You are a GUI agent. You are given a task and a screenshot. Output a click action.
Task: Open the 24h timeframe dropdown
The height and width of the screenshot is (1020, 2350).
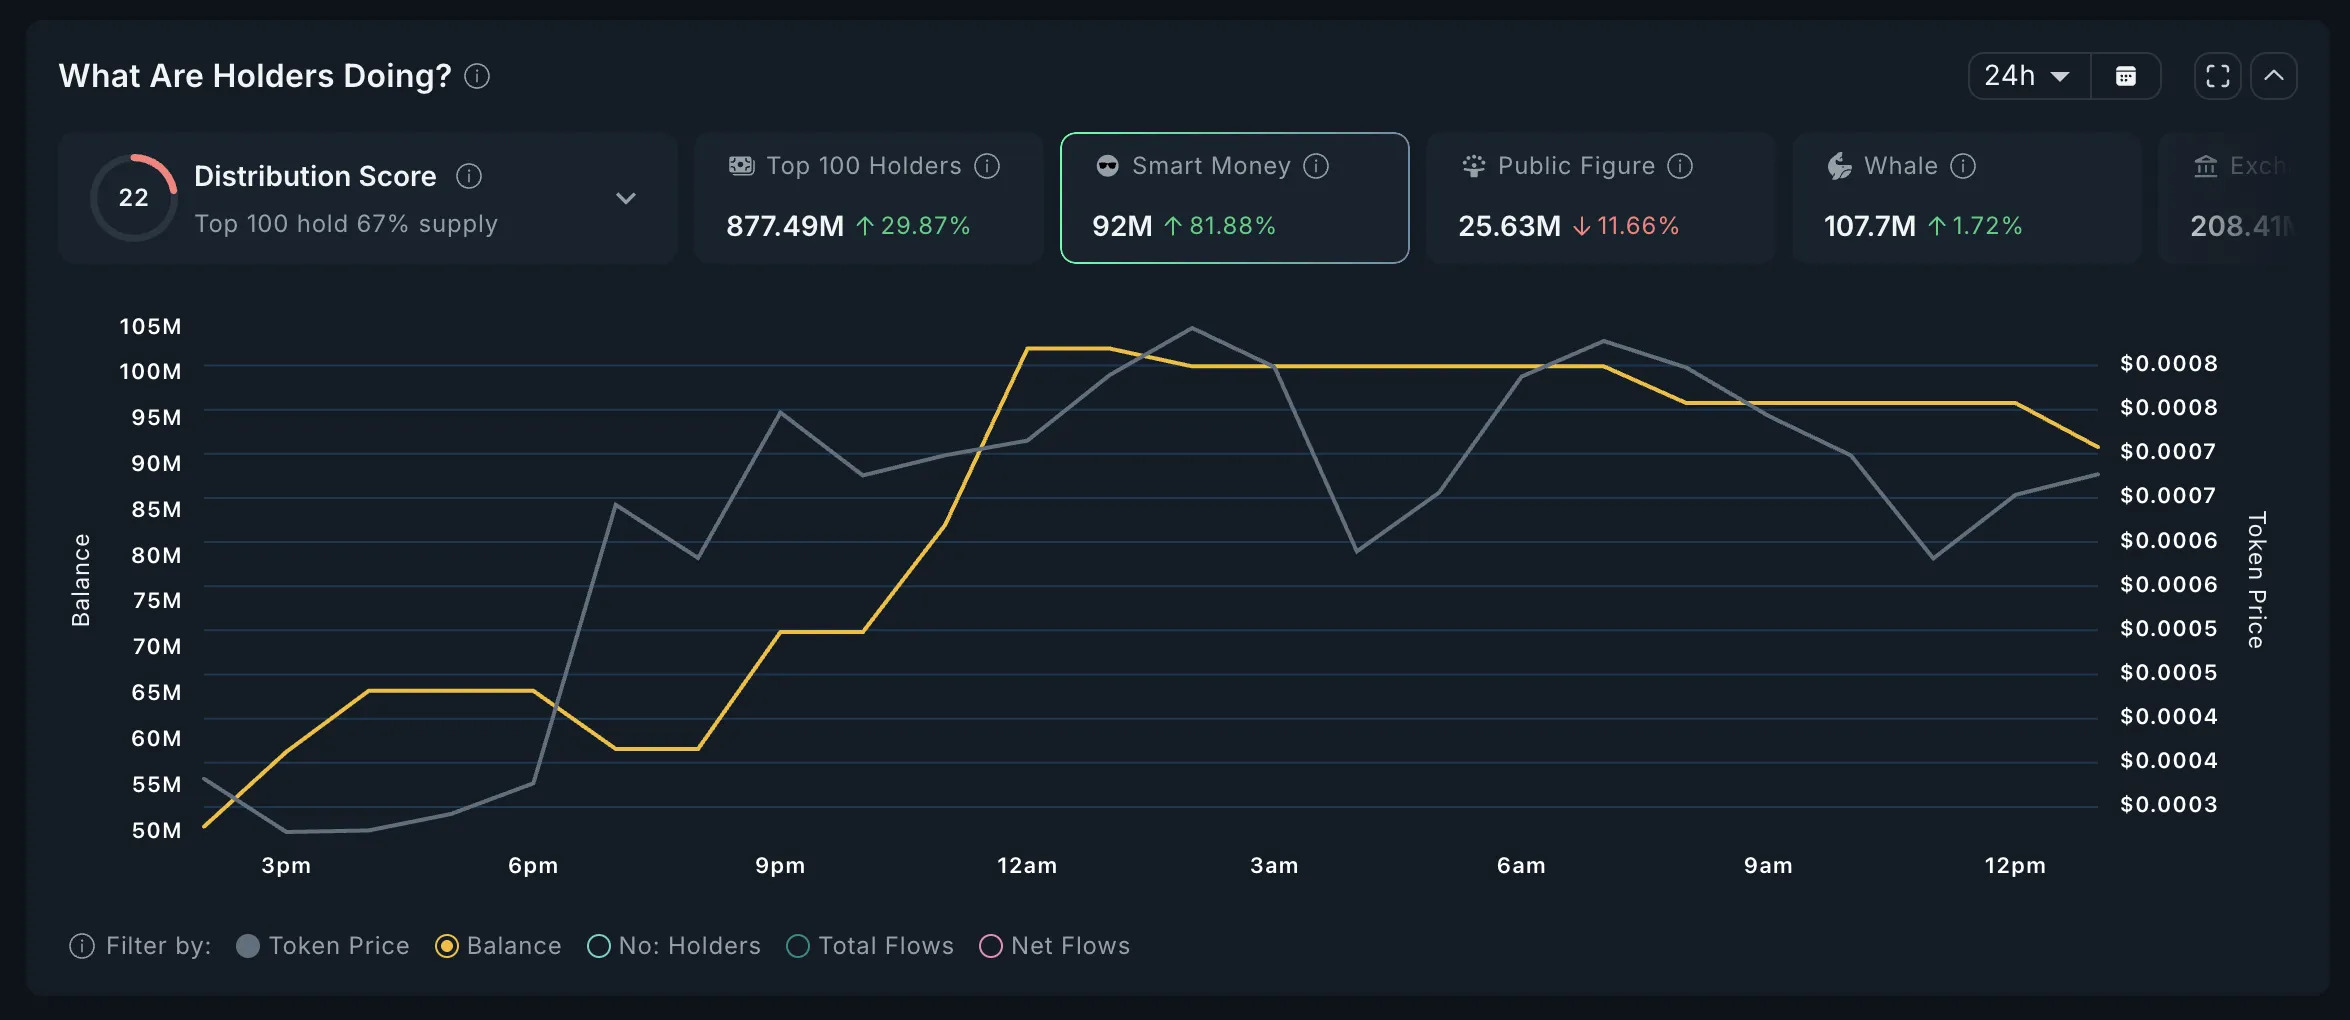[2025, 75]
